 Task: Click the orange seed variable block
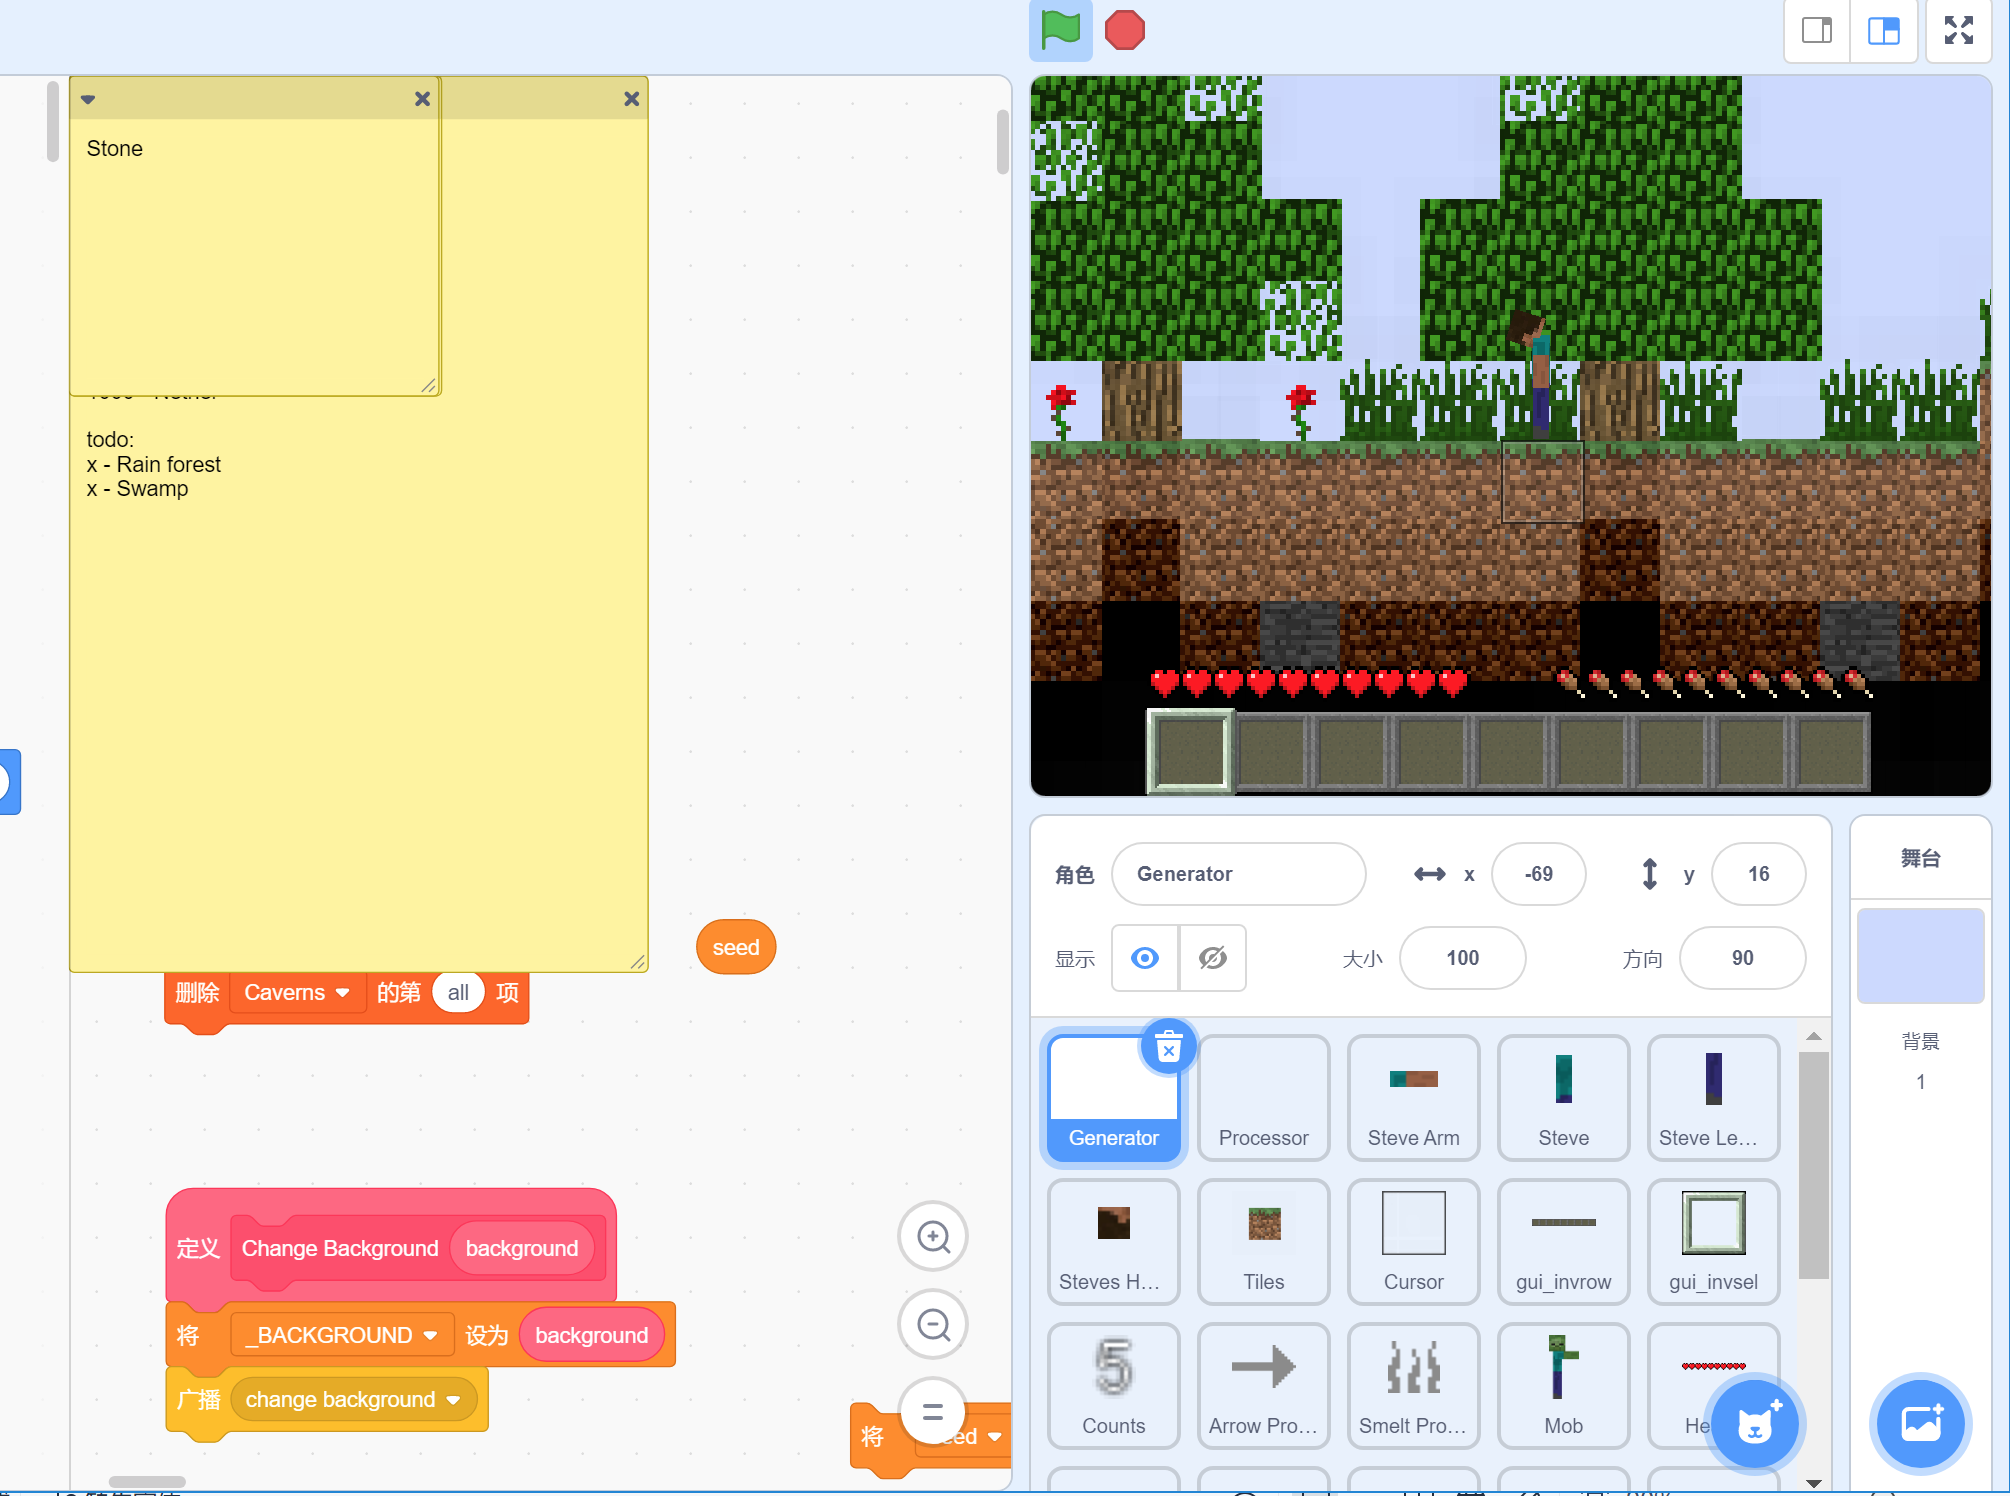click(x=736, y=947)
